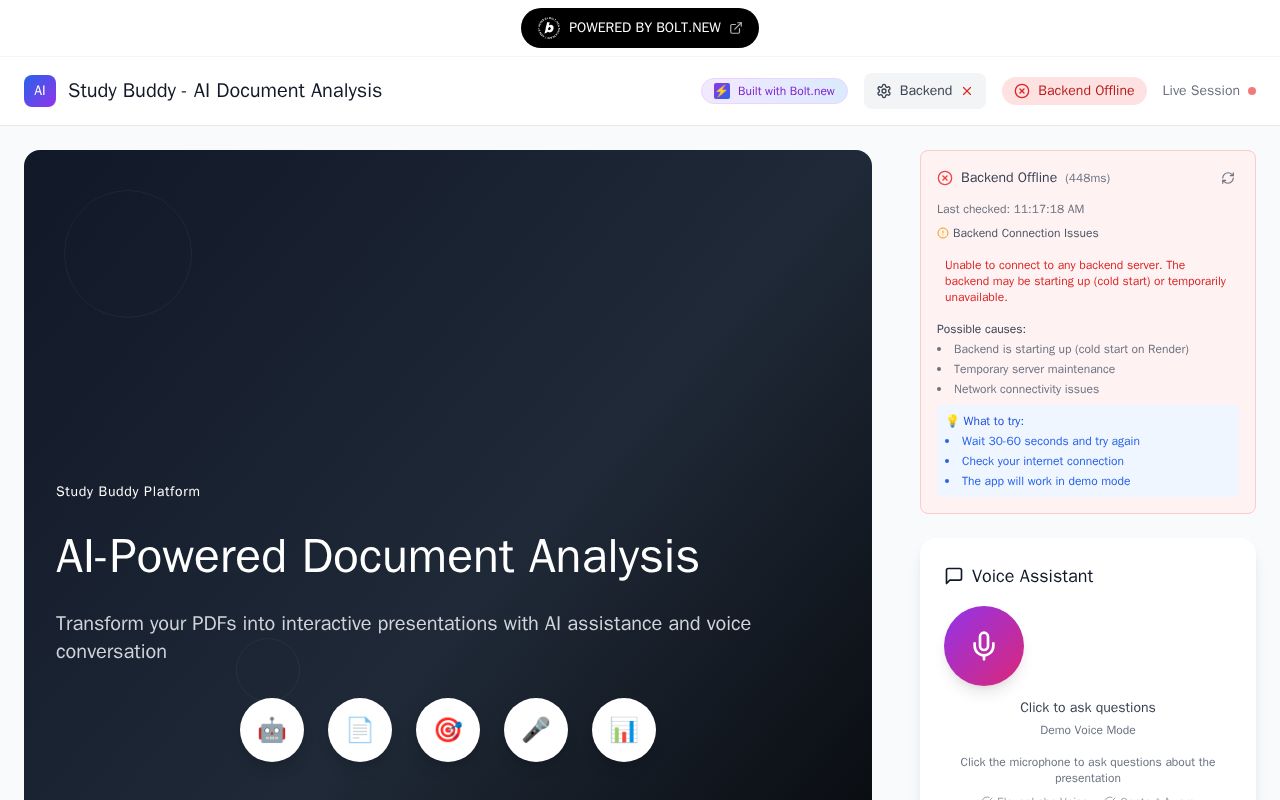The width and height of the screenshot is (1280, 800).
Task: Click the panel's Backend Offline error icon
Action: tap(945, 178)
